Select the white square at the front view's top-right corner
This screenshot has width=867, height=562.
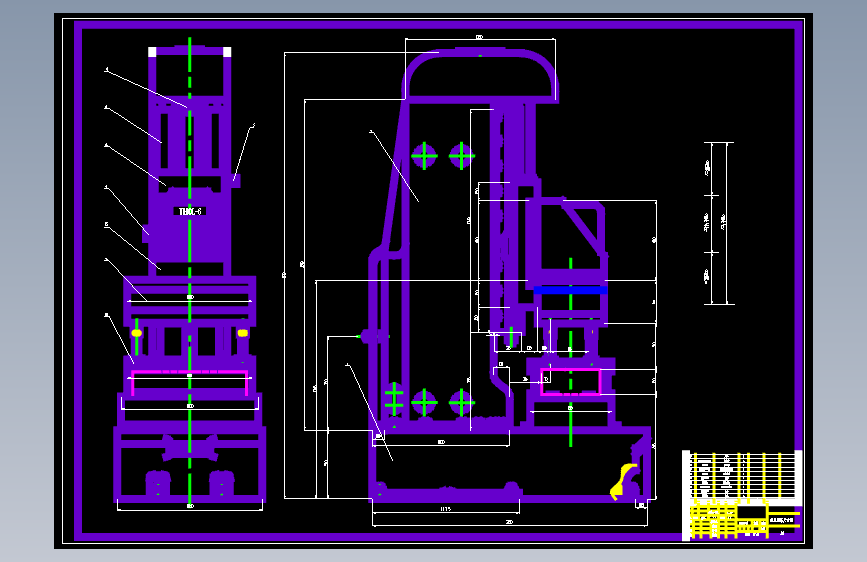click(227, 52)
